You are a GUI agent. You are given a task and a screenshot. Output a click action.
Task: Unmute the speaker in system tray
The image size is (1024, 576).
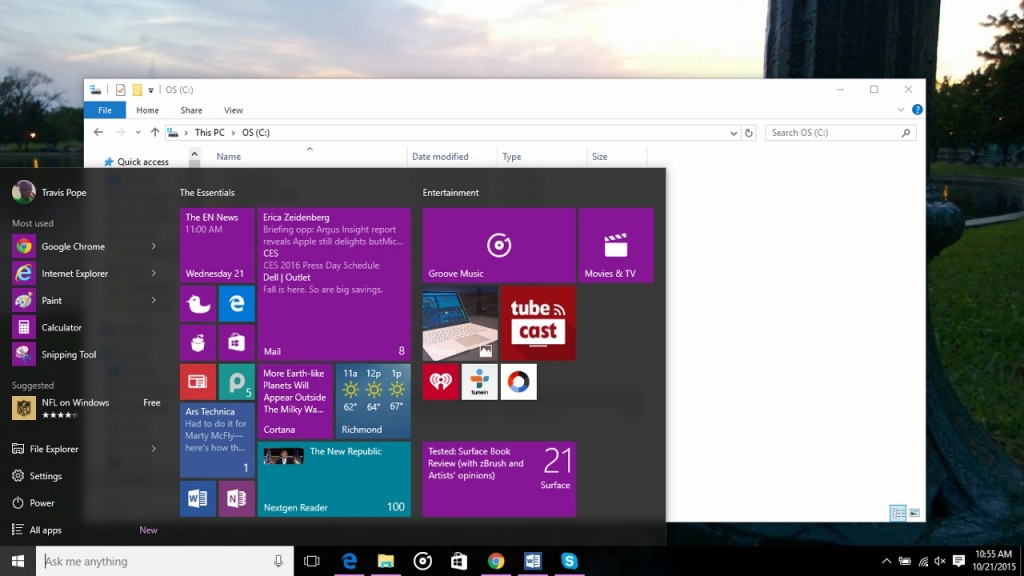[938, 561]
